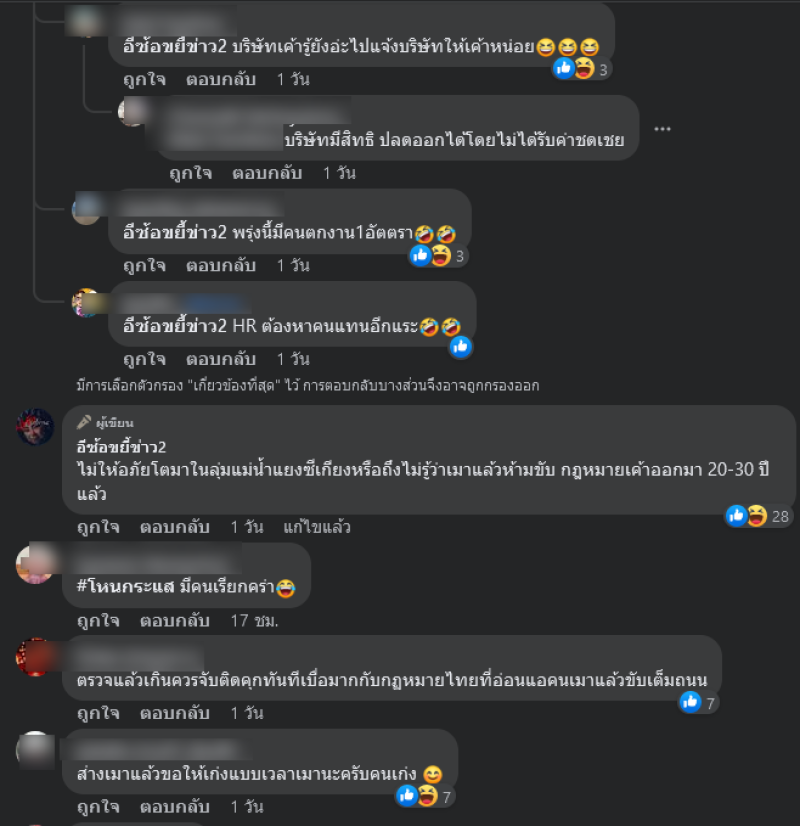Show the 7 likes on the ตรวจแล้วเกินควร comment
800x826 pixels.
coord(699,703)
